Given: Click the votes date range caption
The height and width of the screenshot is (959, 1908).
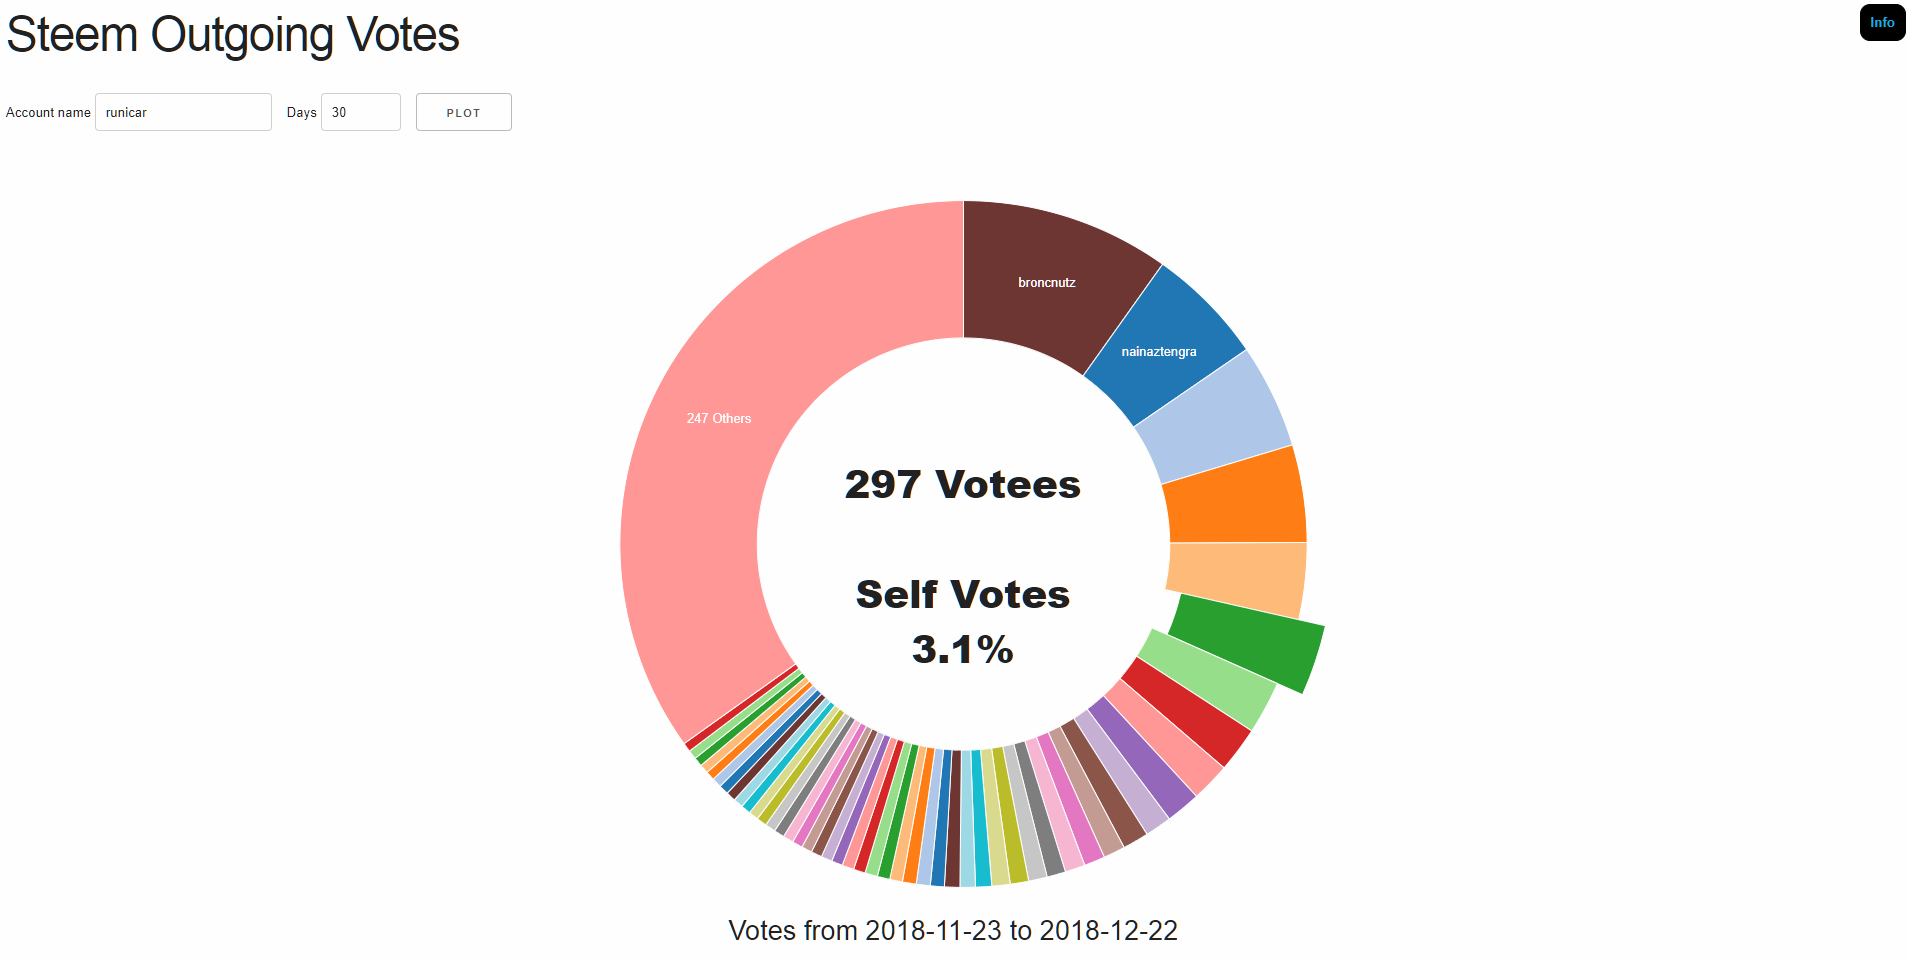Looking at the screenshot, I should point(953,930).
